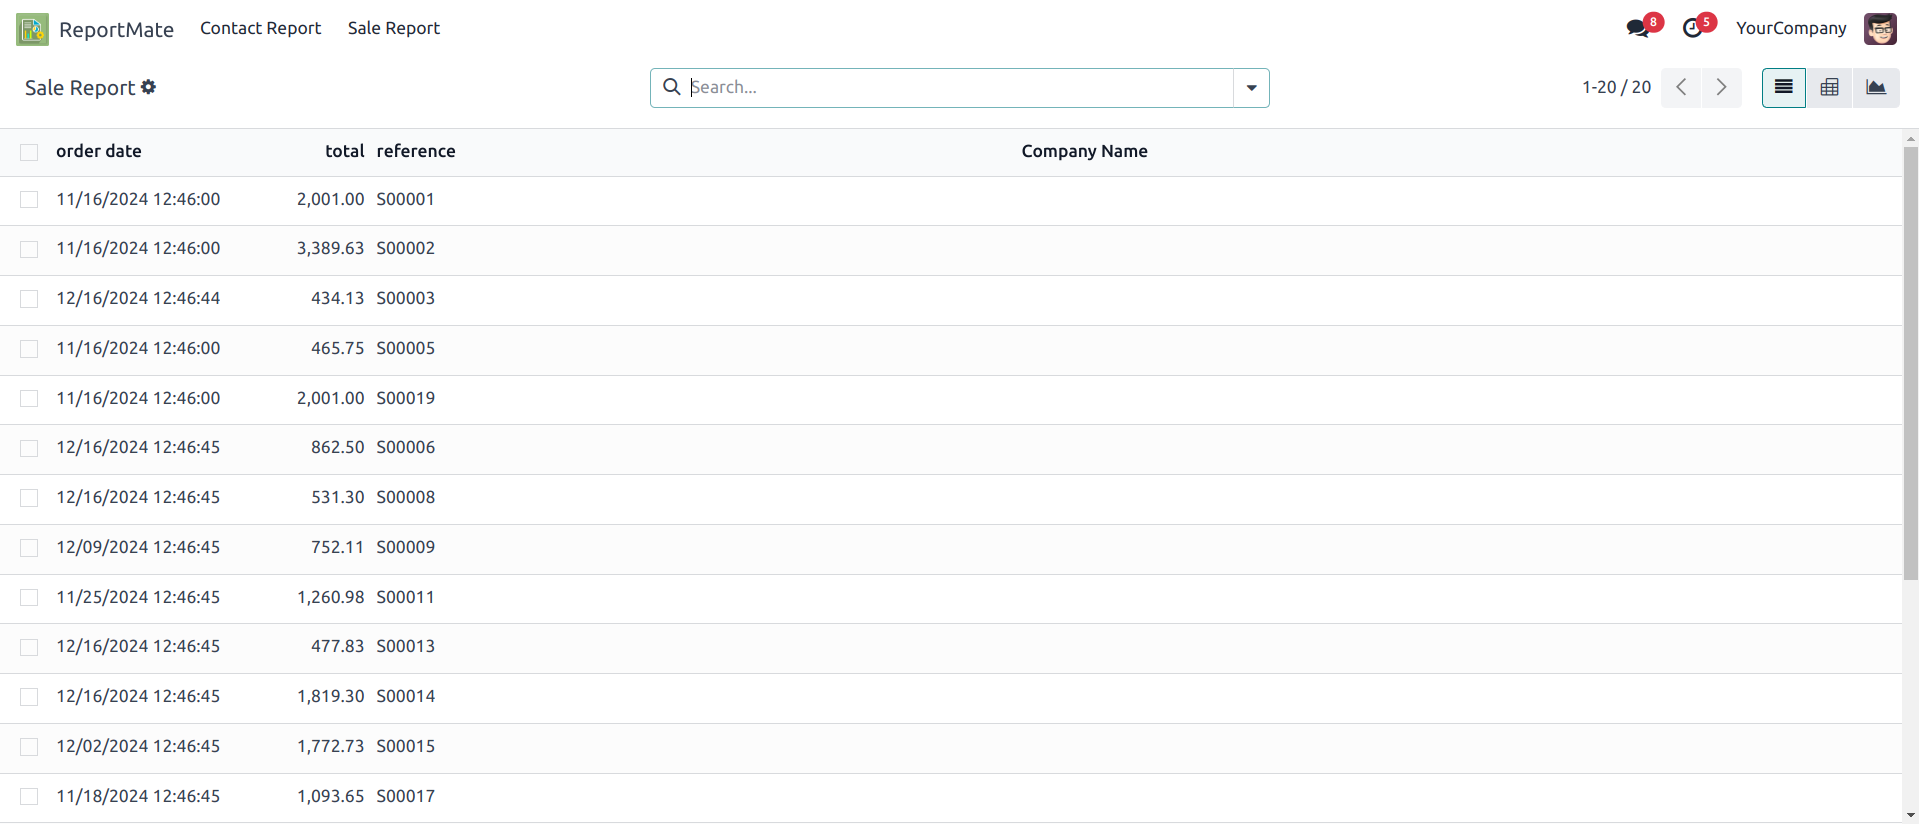Open the Contact Report menu

click(260, 29)
